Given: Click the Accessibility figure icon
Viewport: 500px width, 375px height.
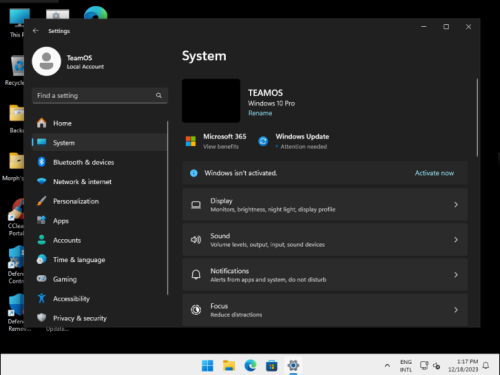Looking at the screenshot, I should click(x=42, y=298).
